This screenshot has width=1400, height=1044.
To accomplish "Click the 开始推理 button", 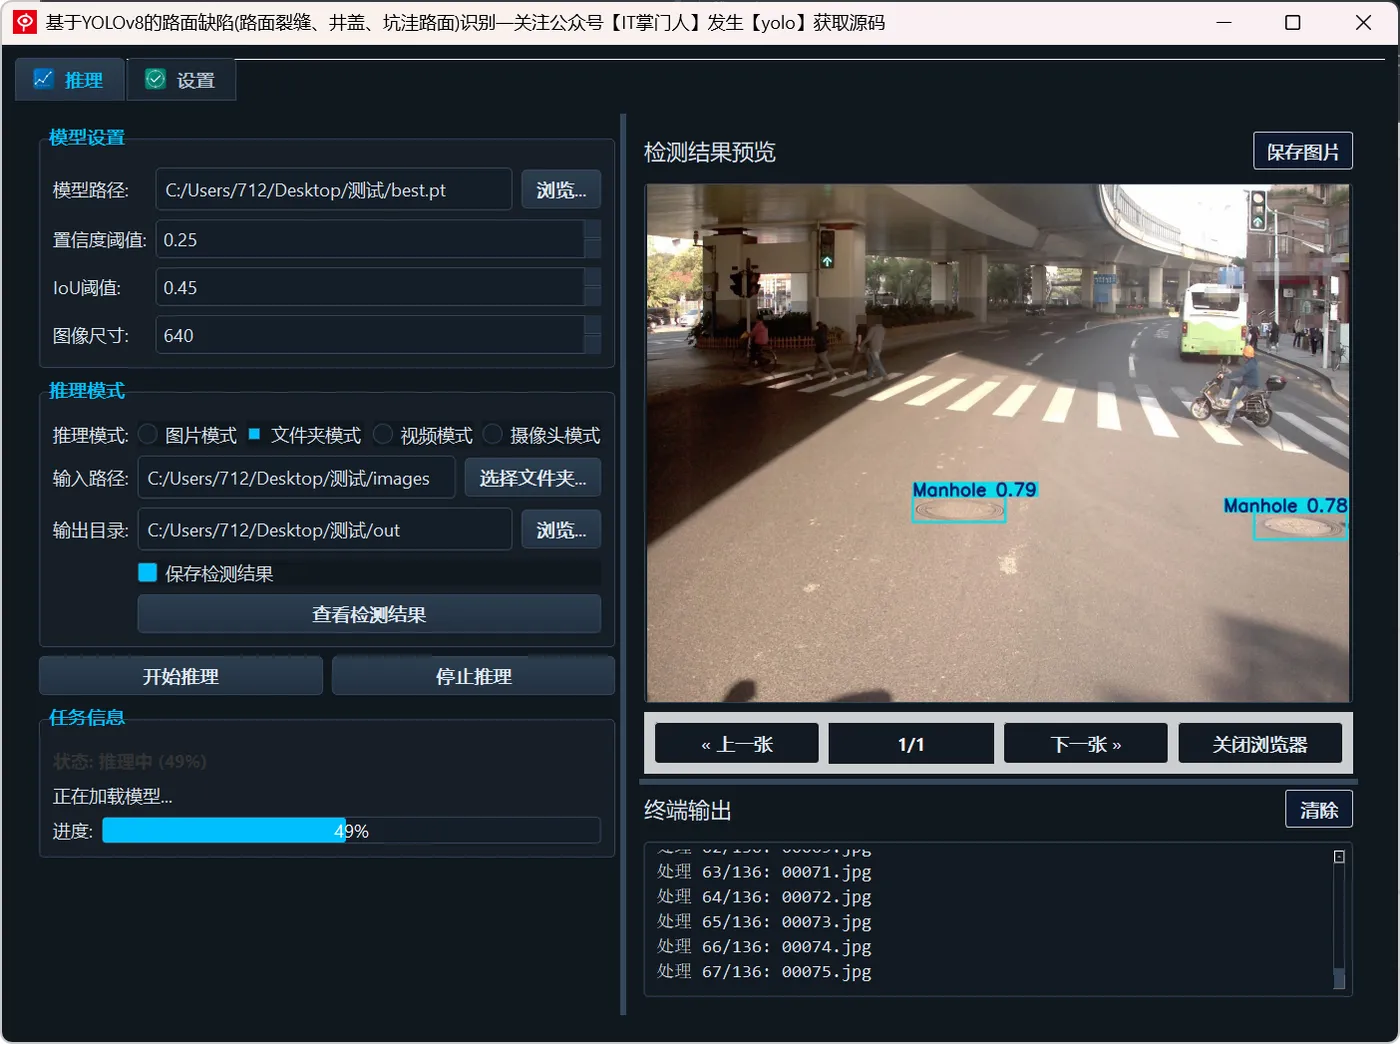I will pos(181,676).
